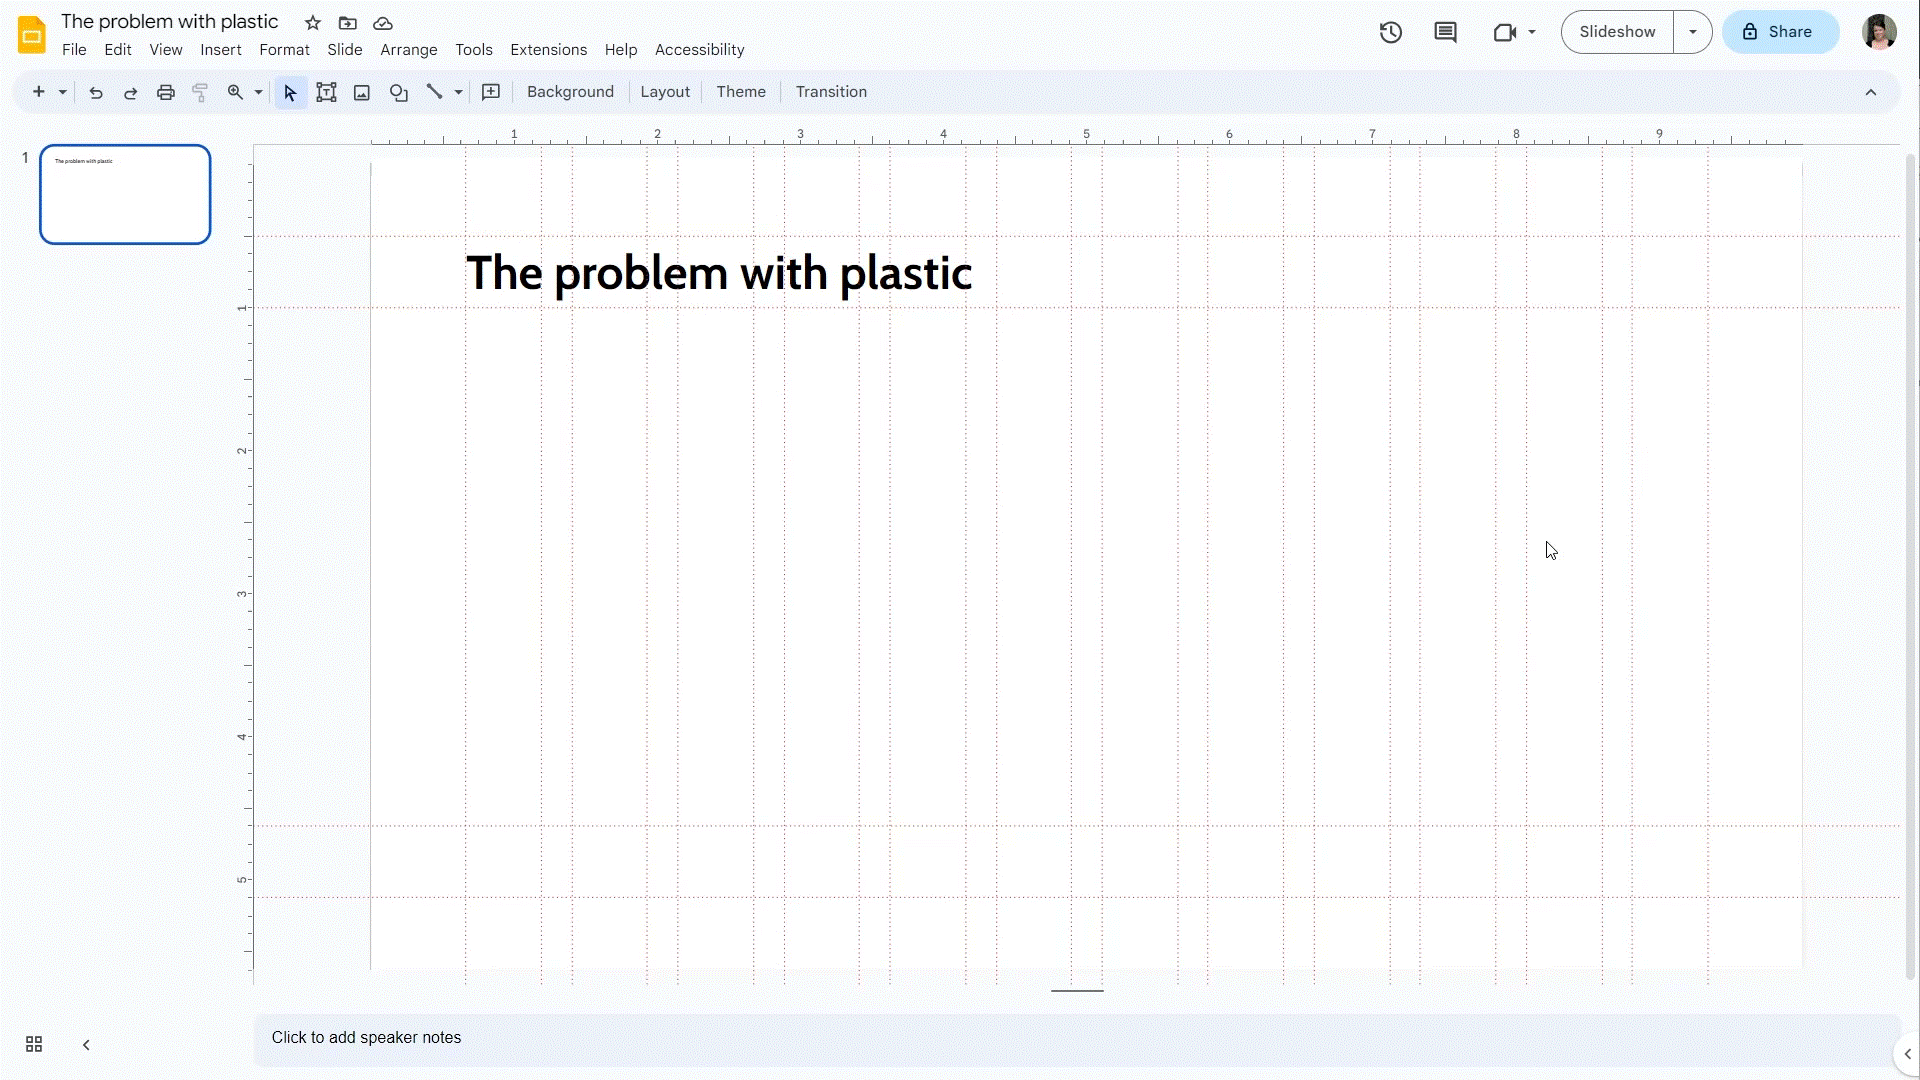This screenshot has width=1920, height=1080.
Task: Open the Slide menu
Action: coord(344,49)
